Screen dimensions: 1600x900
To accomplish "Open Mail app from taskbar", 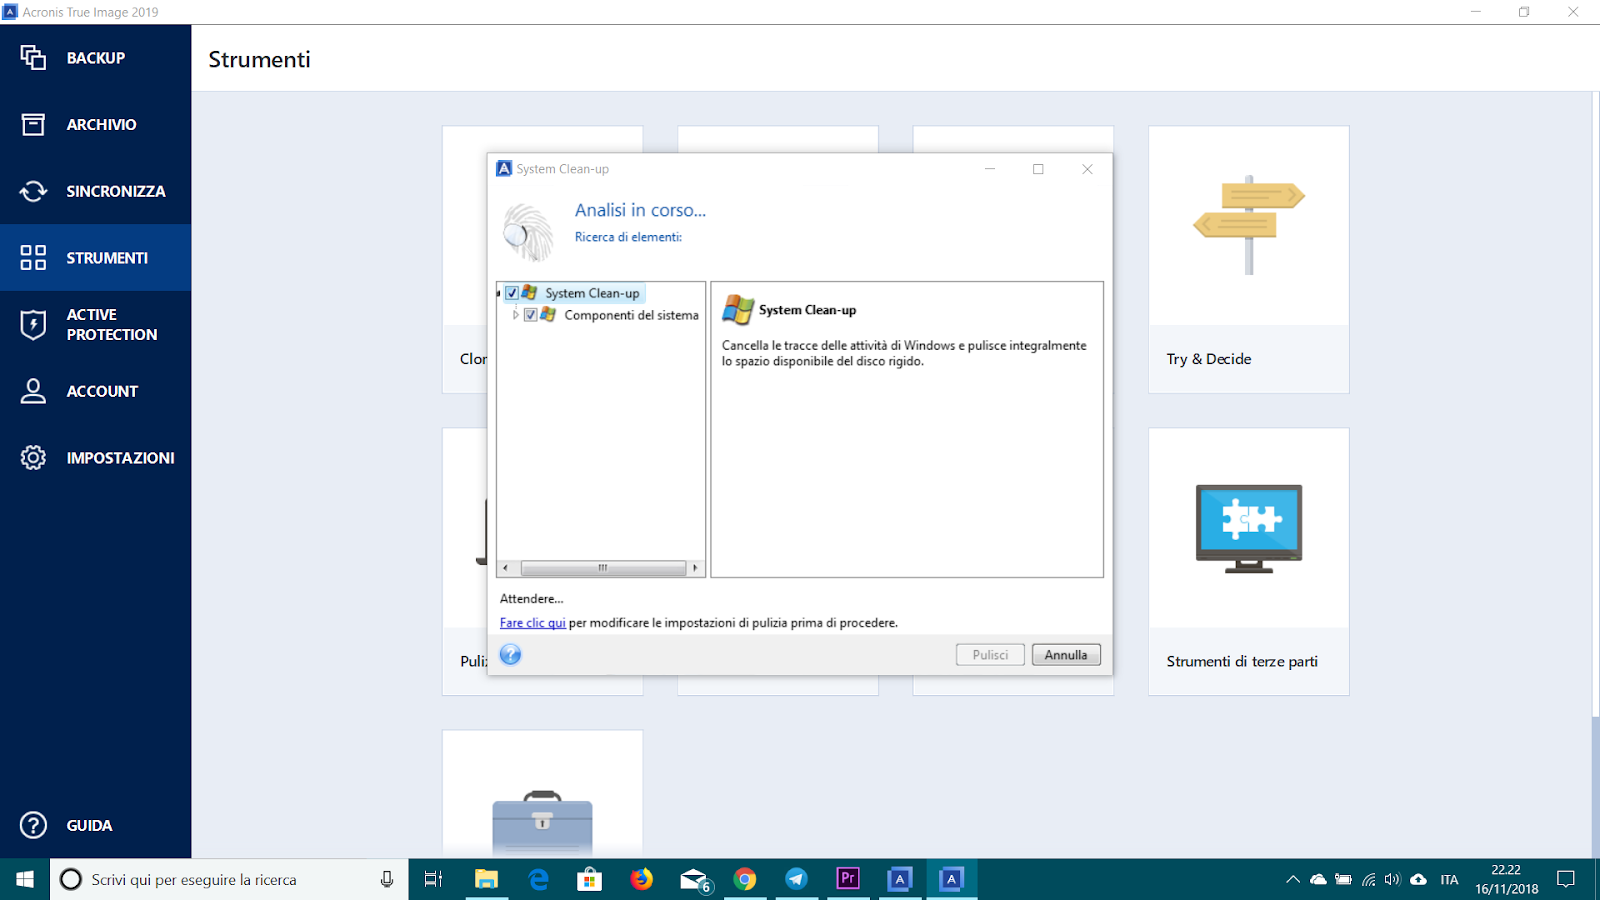I will [x=694, y=879].
